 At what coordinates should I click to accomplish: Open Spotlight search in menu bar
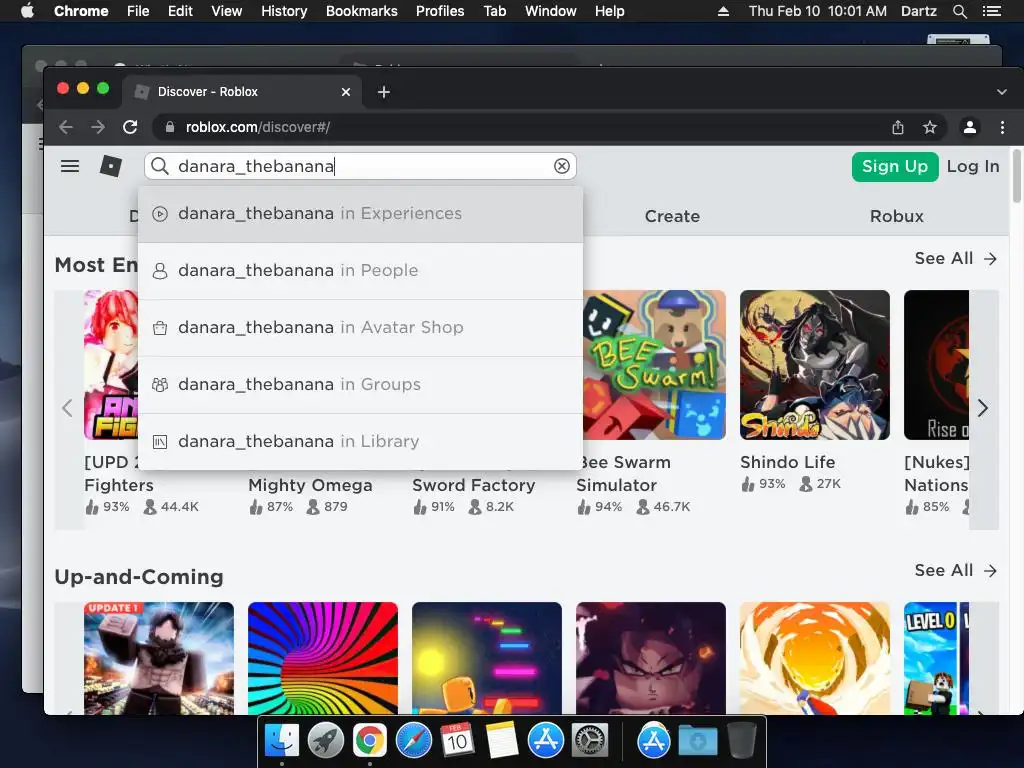pyautogui.click(x=959, y=11)
